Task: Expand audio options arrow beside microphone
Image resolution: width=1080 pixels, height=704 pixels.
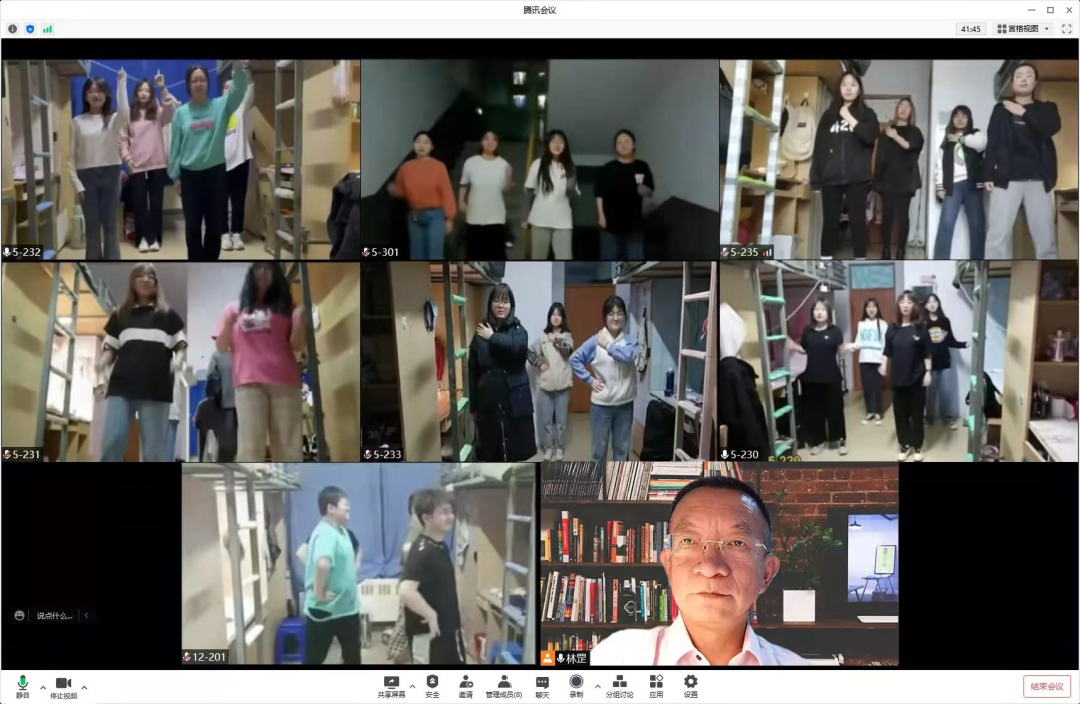Action: pyautogui.click(x=42, y=687)
